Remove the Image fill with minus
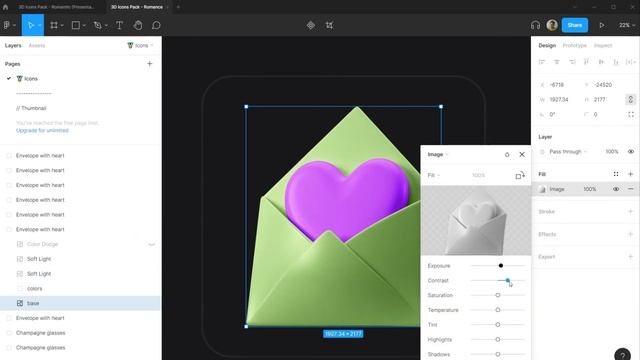The width and height of the screenshot is (640, 360). tap(631, 189)
